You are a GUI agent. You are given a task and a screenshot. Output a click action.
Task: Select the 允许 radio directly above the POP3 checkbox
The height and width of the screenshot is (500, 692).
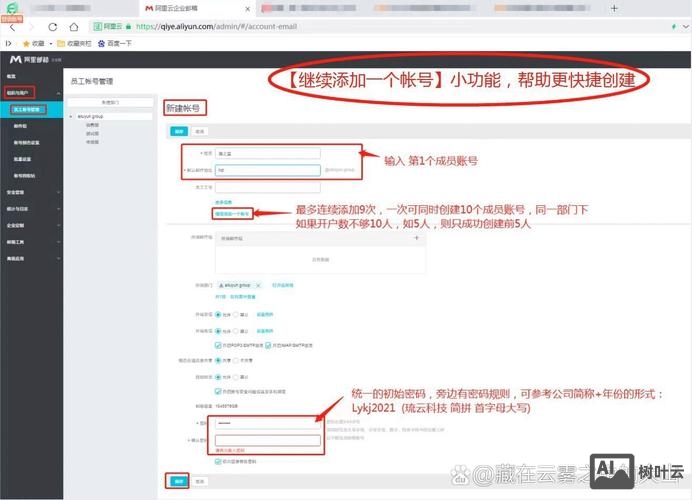(218, 331)
